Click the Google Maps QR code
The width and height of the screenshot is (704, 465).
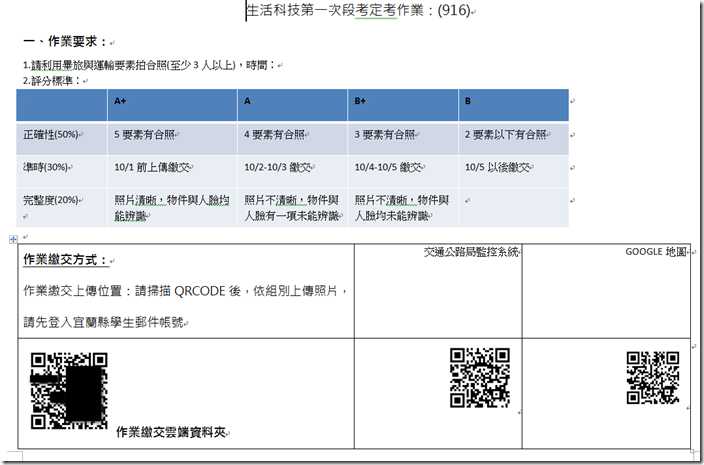(653, 378)
